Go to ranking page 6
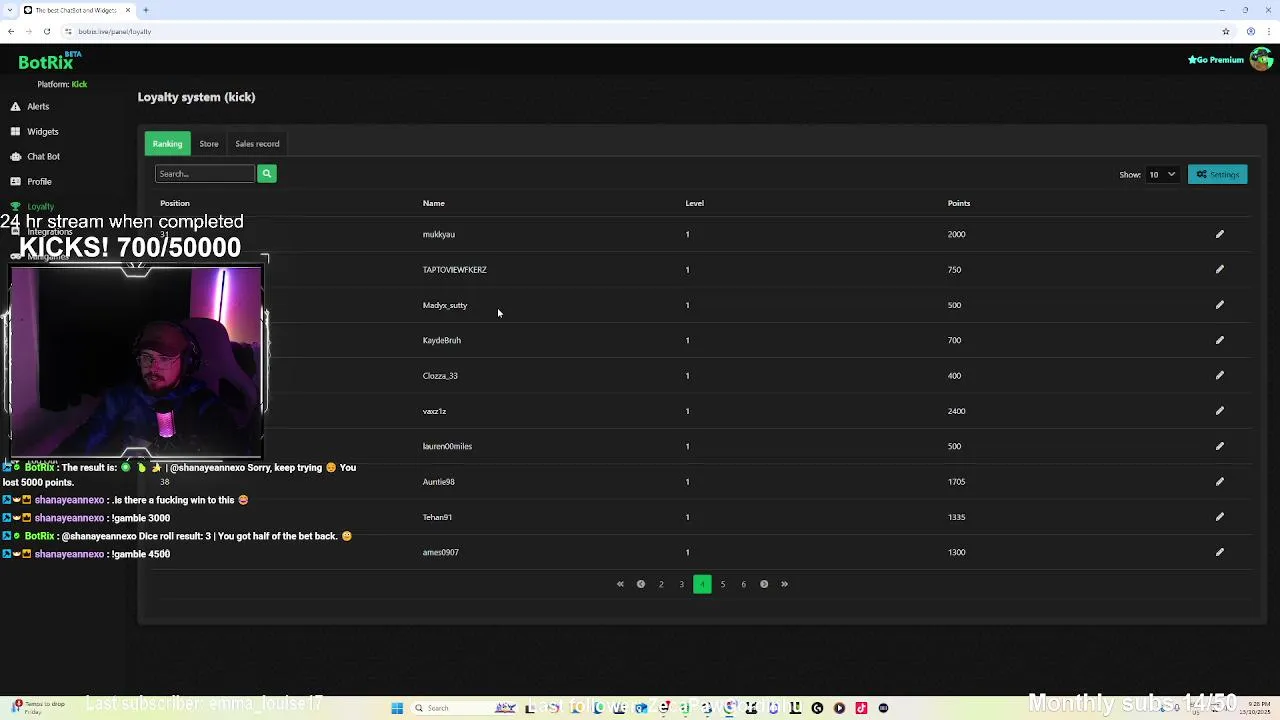The image size is (1280, 720). point(743,584)
